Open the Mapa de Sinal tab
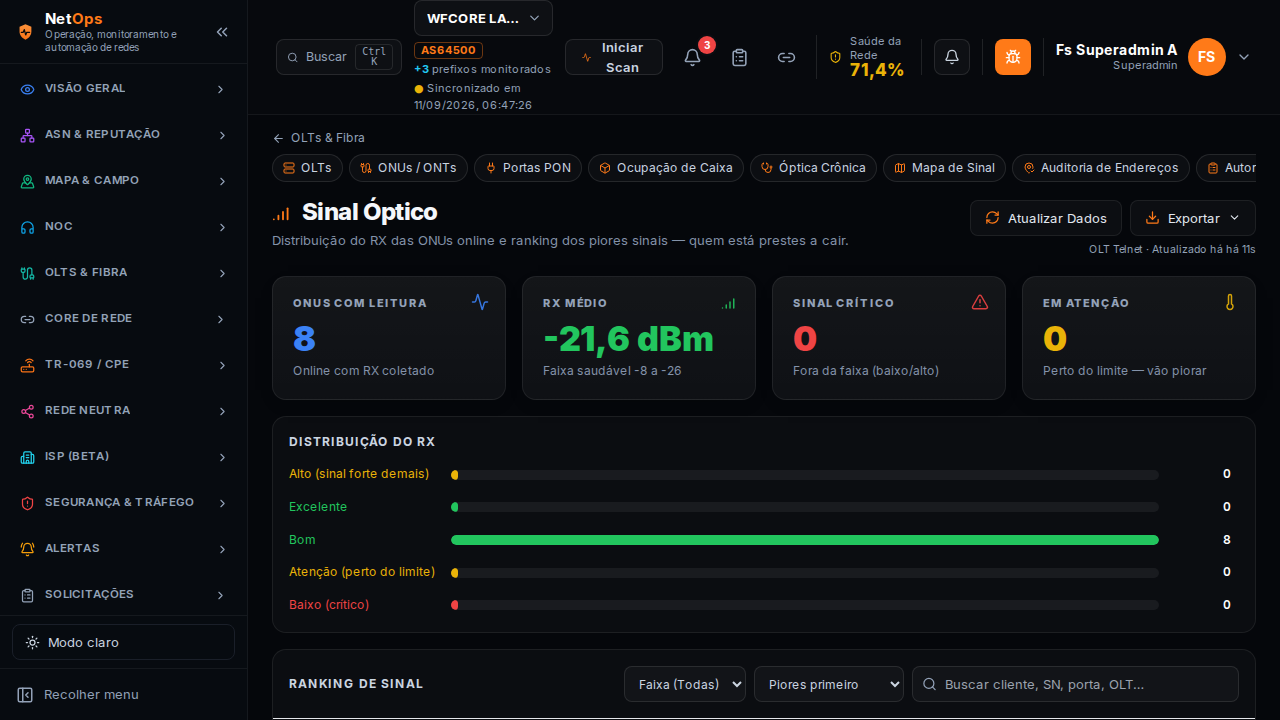The height and width of the screenshot is (720, 1280). pyautogui.click(x=945, y=168)
